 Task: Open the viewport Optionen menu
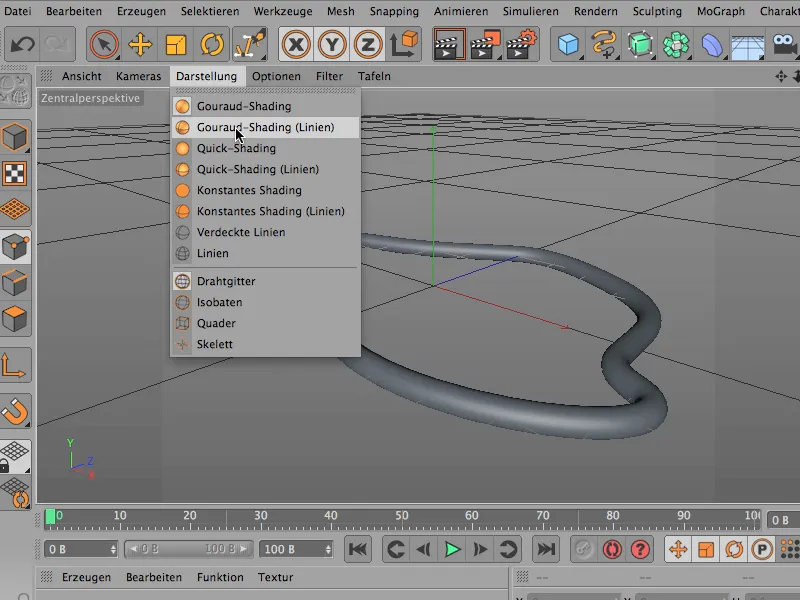[276, 76]
